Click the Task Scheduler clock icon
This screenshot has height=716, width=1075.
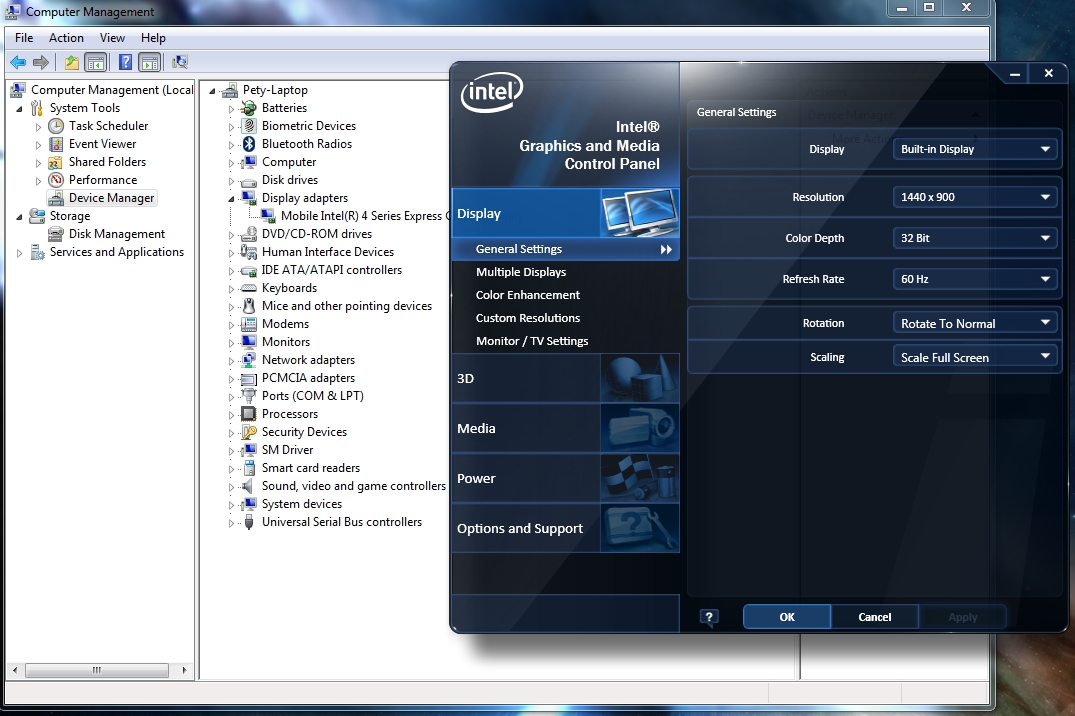click(x=56, y=126)
